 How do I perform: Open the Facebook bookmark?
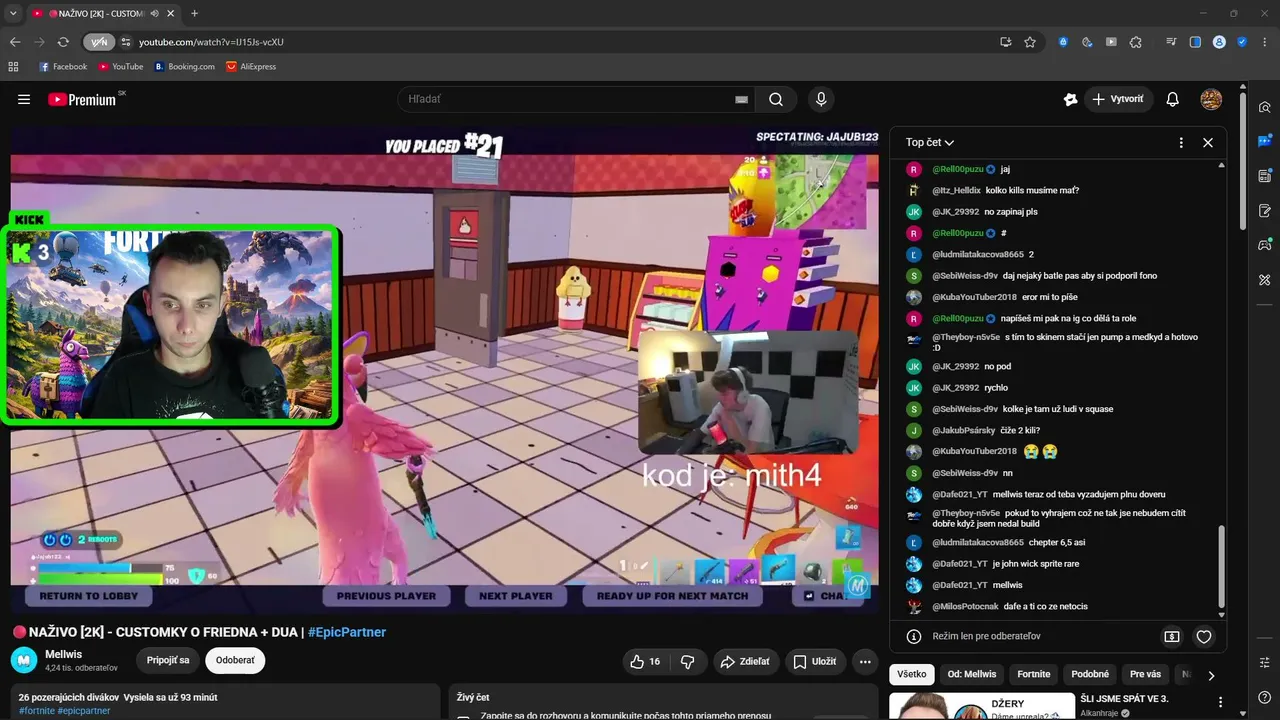[x=63, y=67]
